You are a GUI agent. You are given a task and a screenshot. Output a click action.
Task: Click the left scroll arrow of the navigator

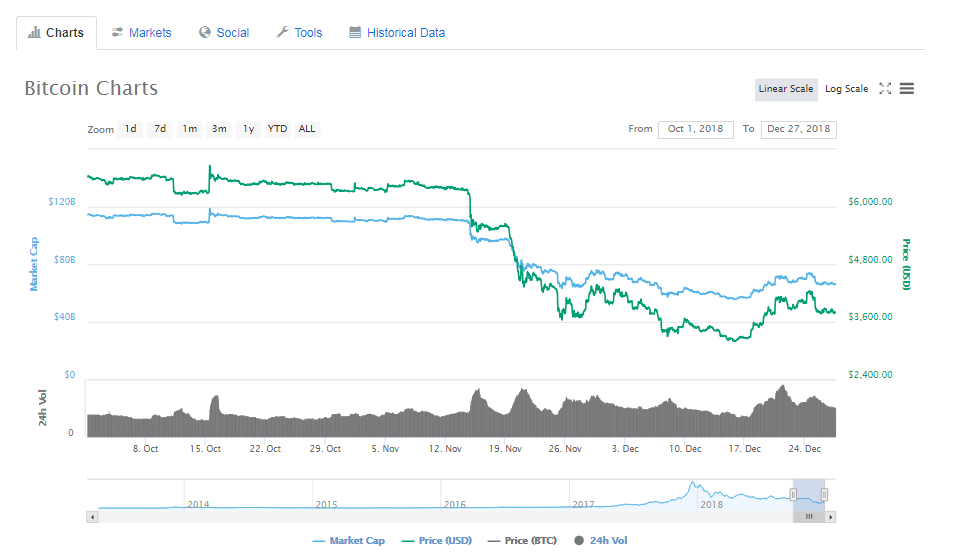[92, 517]
